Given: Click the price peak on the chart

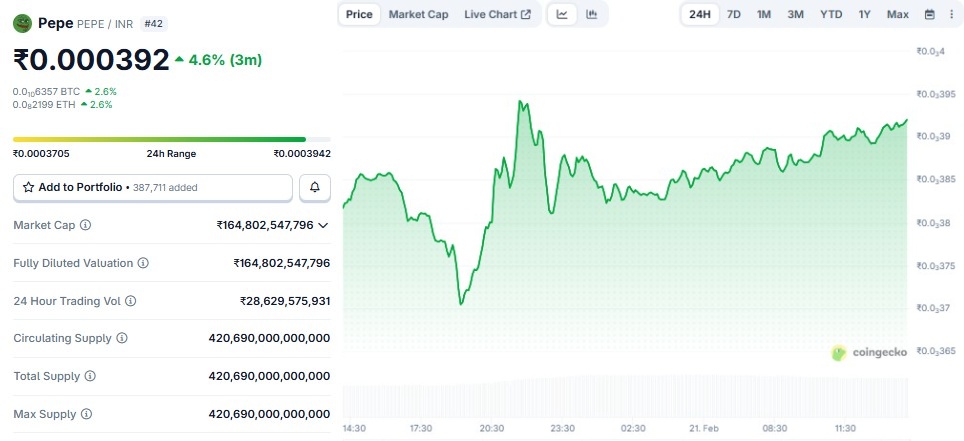Looking at the screenshot, I should pyautogui.click(x=520, y=101).
